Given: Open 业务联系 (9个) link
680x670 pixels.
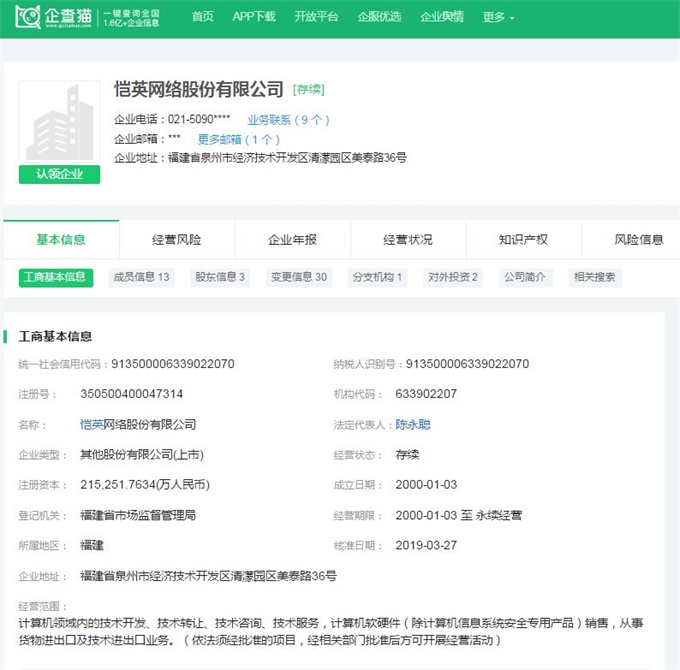Looking at the screenshot, I should click(x=288, y=120).
